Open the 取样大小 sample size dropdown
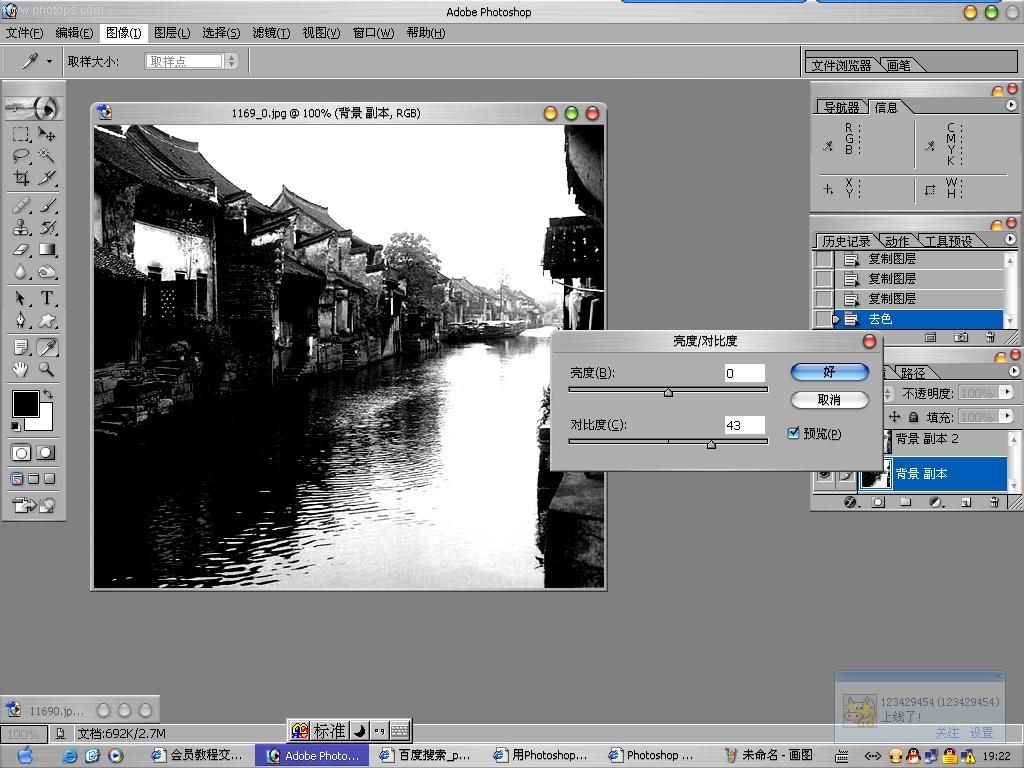The height and width of the screenshot is (768, 1024). click(x=231, y=61)
